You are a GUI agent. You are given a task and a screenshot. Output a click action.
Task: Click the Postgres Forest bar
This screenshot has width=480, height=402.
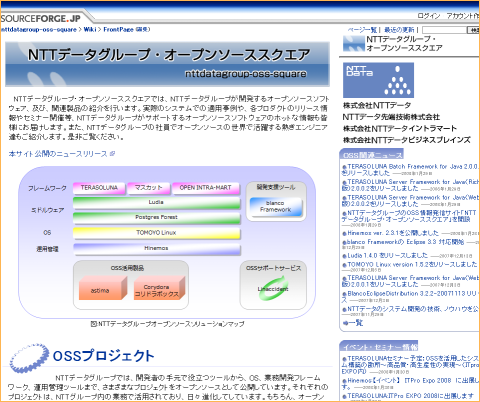click(156, 217)
